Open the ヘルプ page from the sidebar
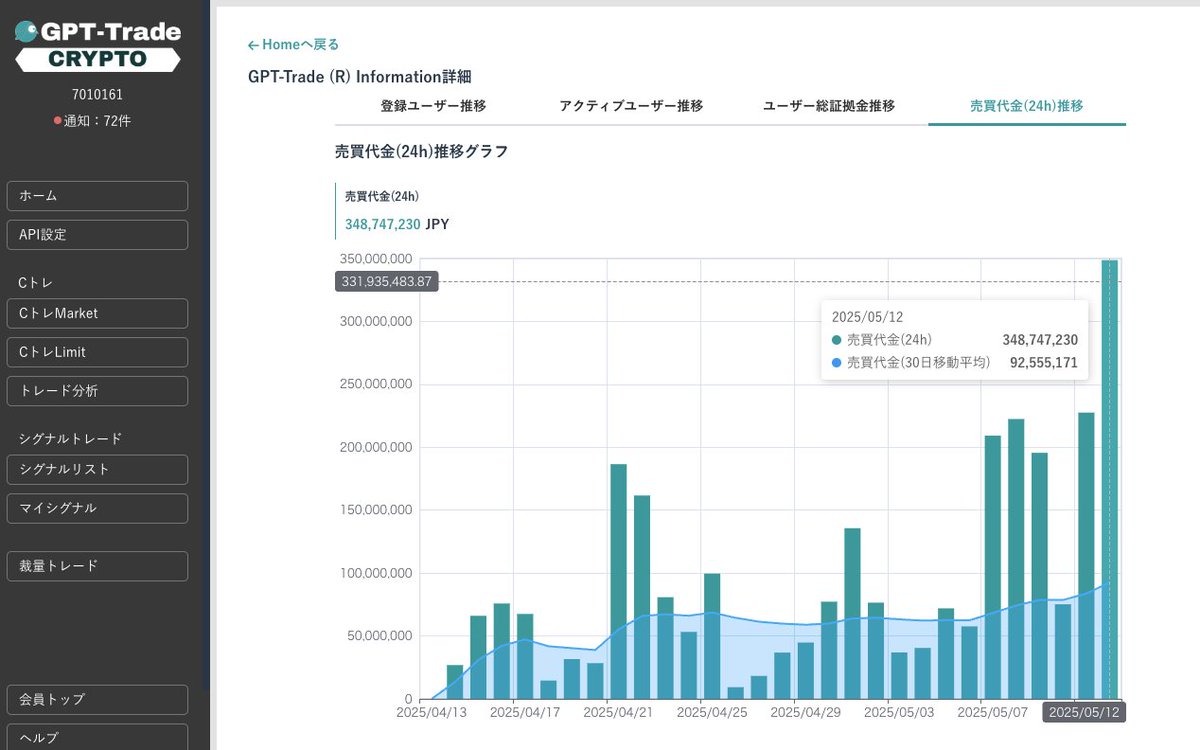 point(97,739)
